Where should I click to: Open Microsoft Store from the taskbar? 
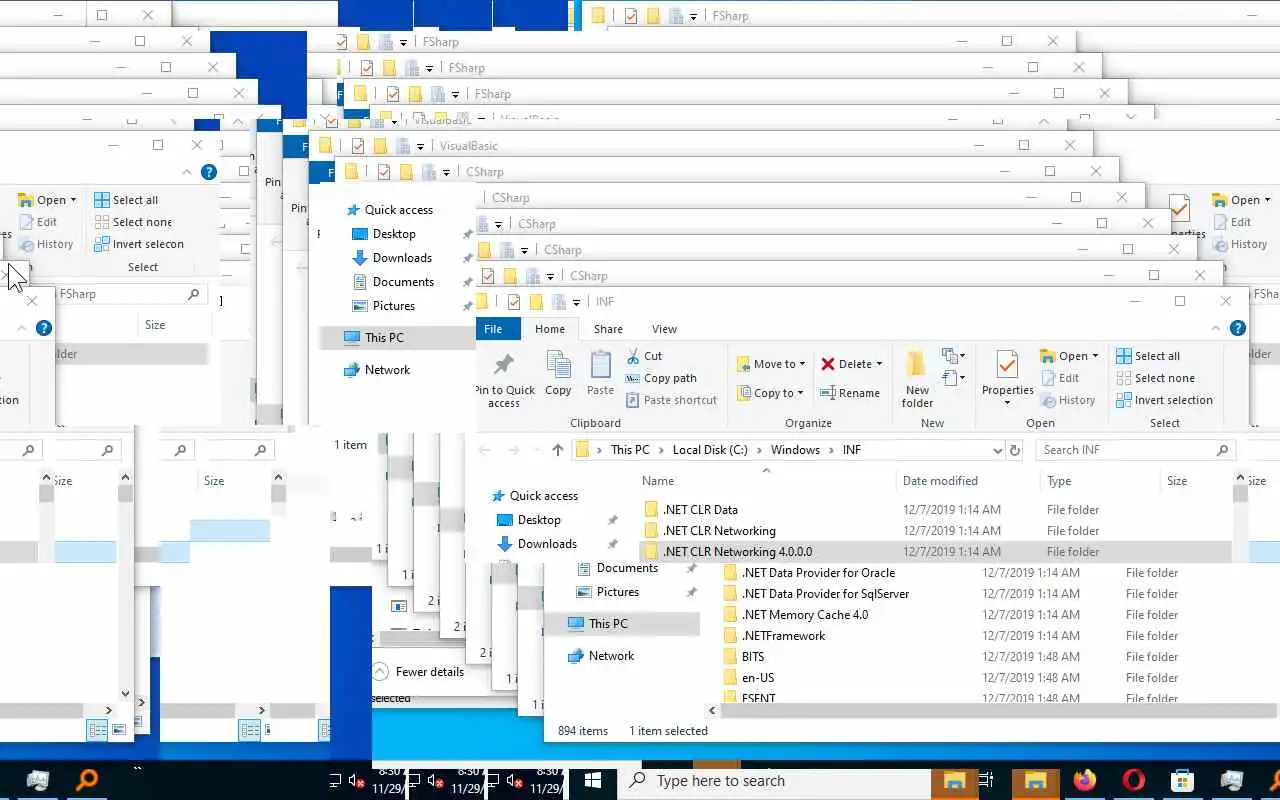(x=1182, y=780)
